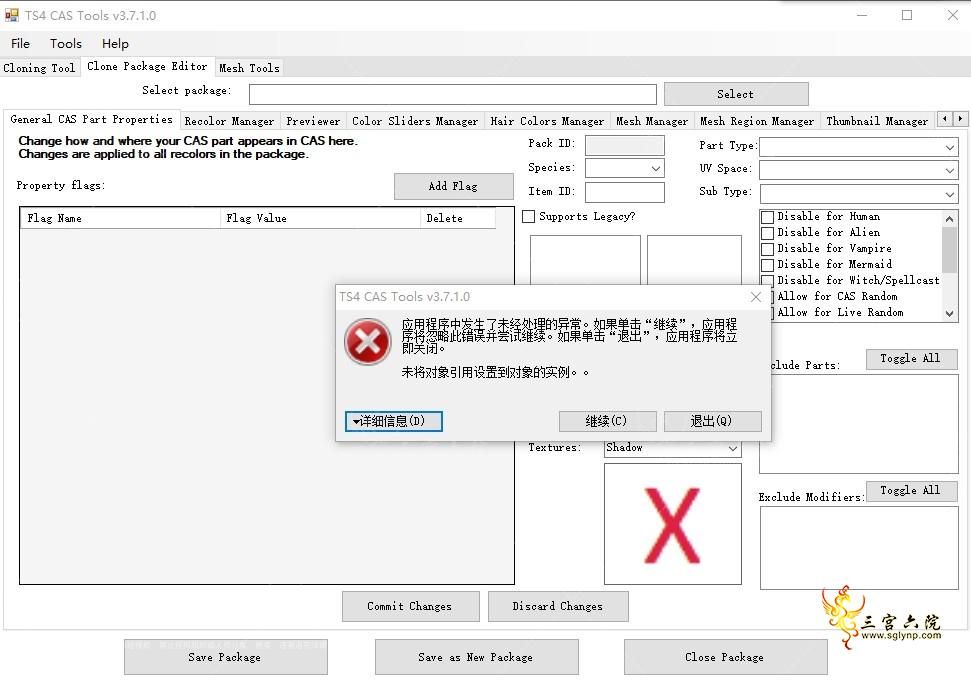The image size is (971, 680).
Task: Enable Disable for Vampire checkbox
Action: tap(767, 249)
